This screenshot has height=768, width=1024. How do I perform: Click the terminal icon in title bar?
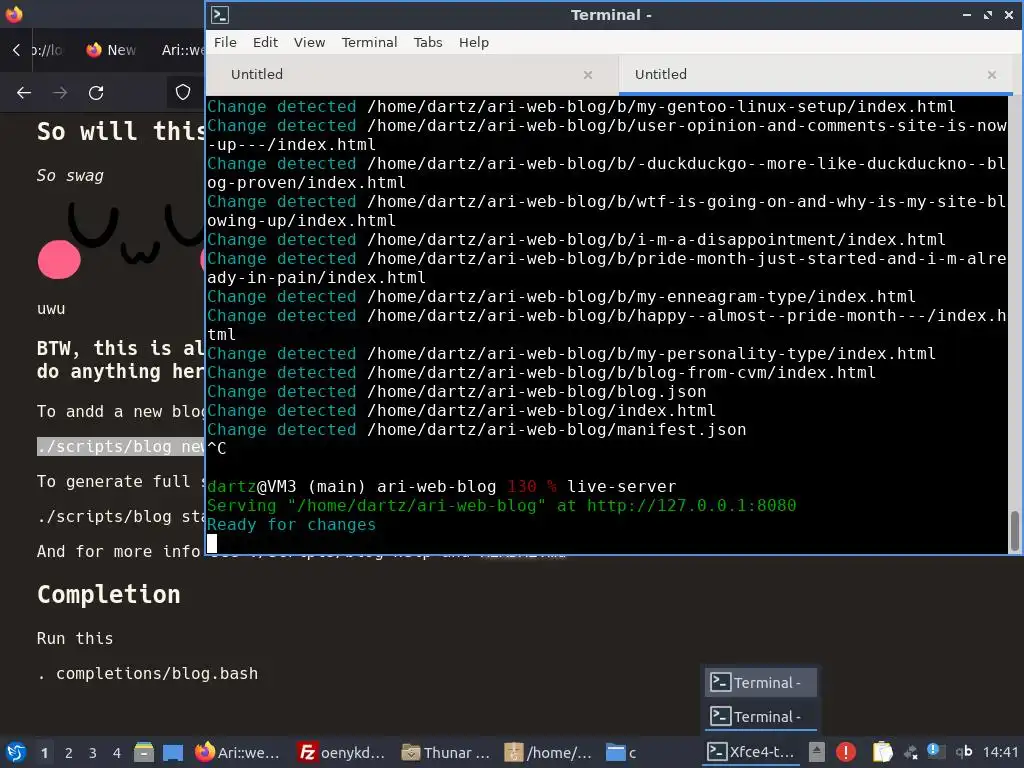coord(220,14)
